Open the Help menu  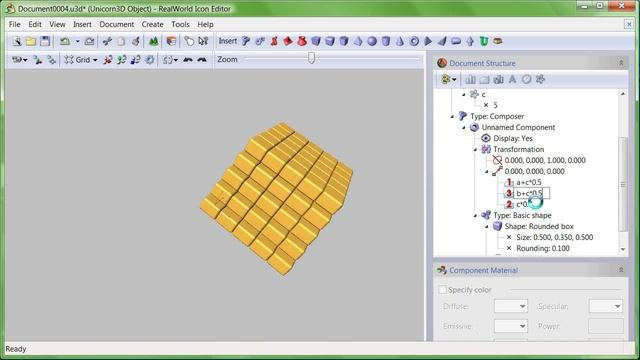(x=205, y=24)
